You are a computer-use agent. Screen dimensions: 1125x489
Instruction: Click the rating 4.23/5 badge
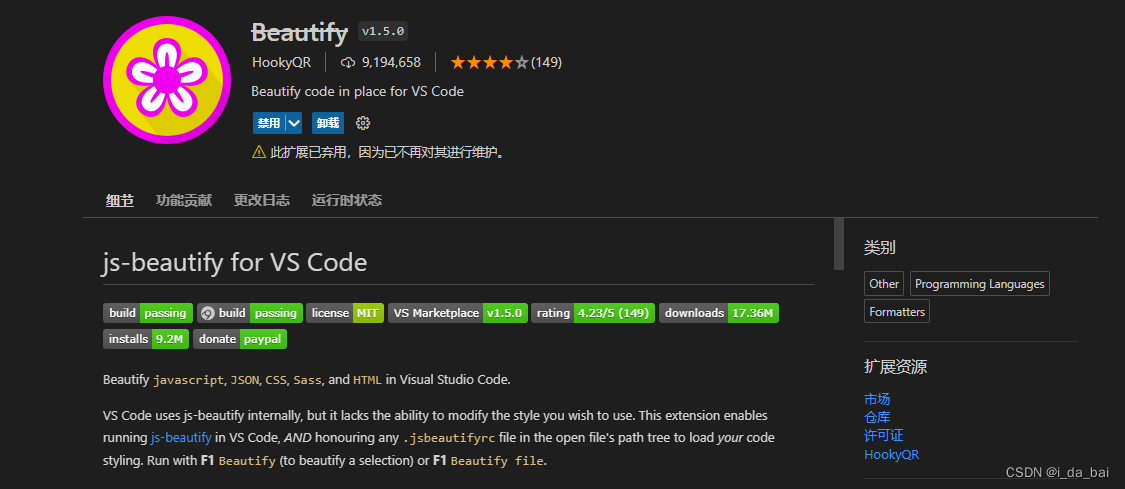(593, 313)
